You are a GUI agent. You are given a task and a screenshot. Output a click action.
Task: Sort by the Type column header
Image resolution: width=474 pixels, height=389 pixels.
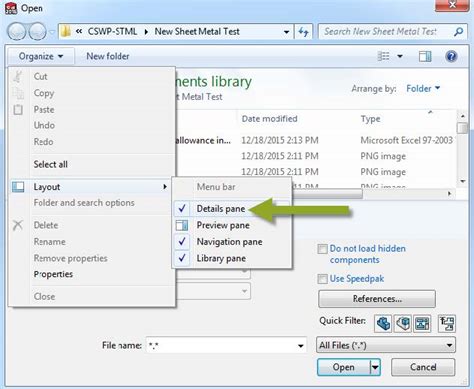(370, 119)
